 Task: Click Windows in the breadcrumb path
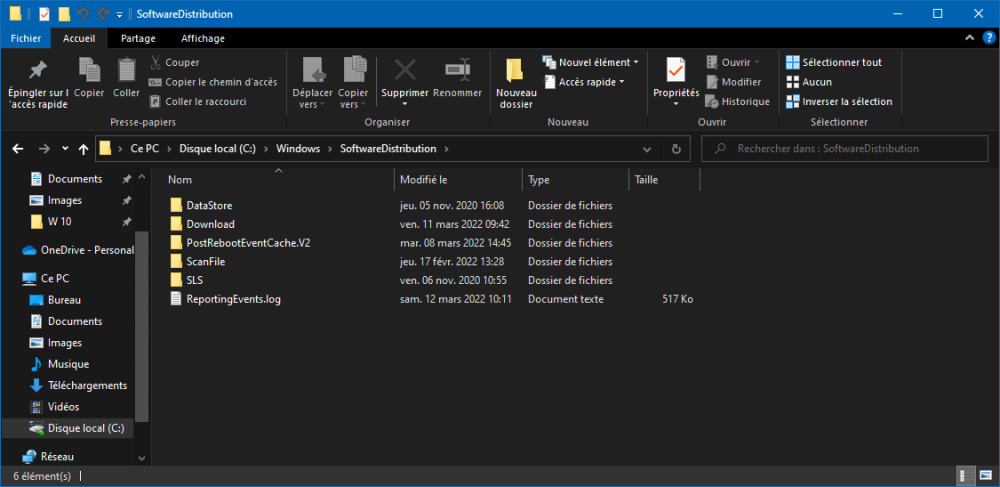point(297,149)
